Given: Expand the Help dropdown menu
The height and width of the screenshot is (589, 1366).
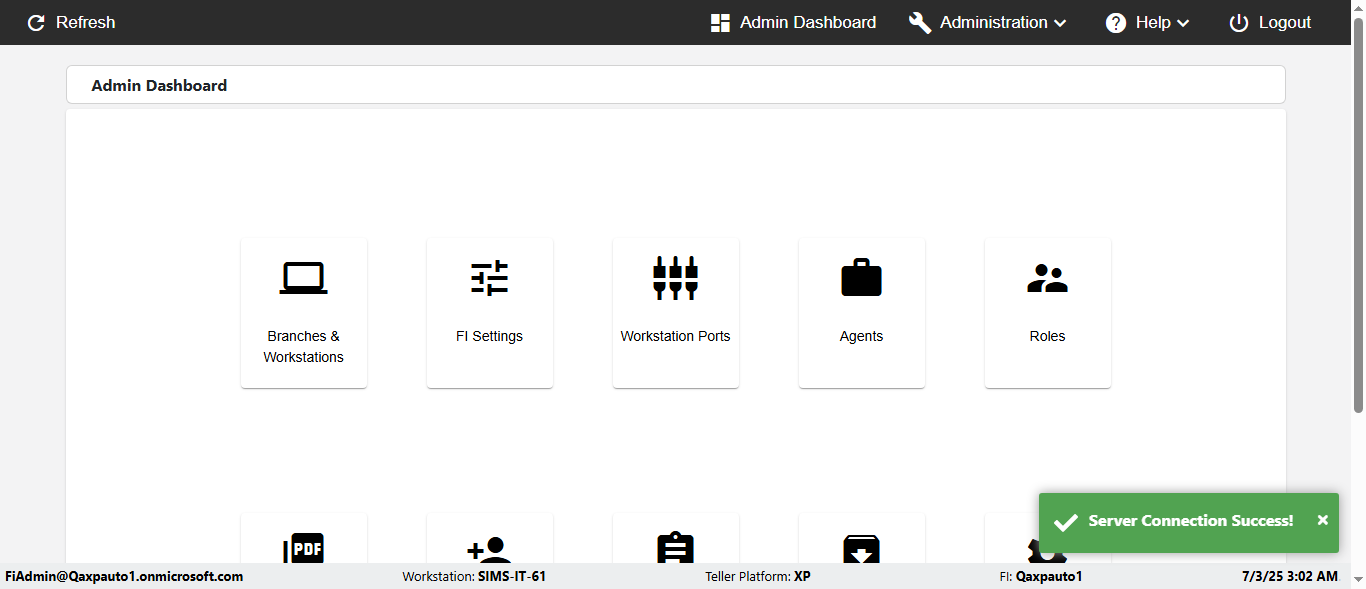Looking at the screenshot, I should (1147, 22).
